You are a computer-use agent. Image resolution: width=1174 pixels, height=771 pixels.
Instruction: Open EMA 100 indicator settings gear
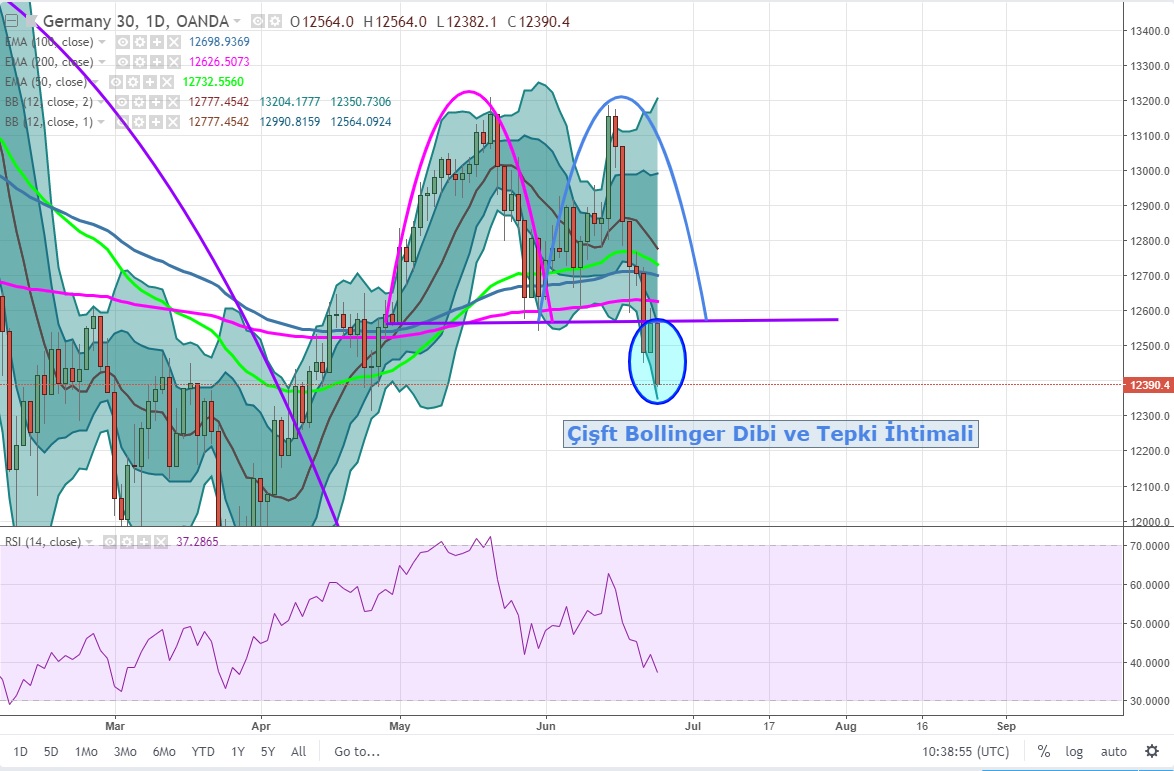140,42
